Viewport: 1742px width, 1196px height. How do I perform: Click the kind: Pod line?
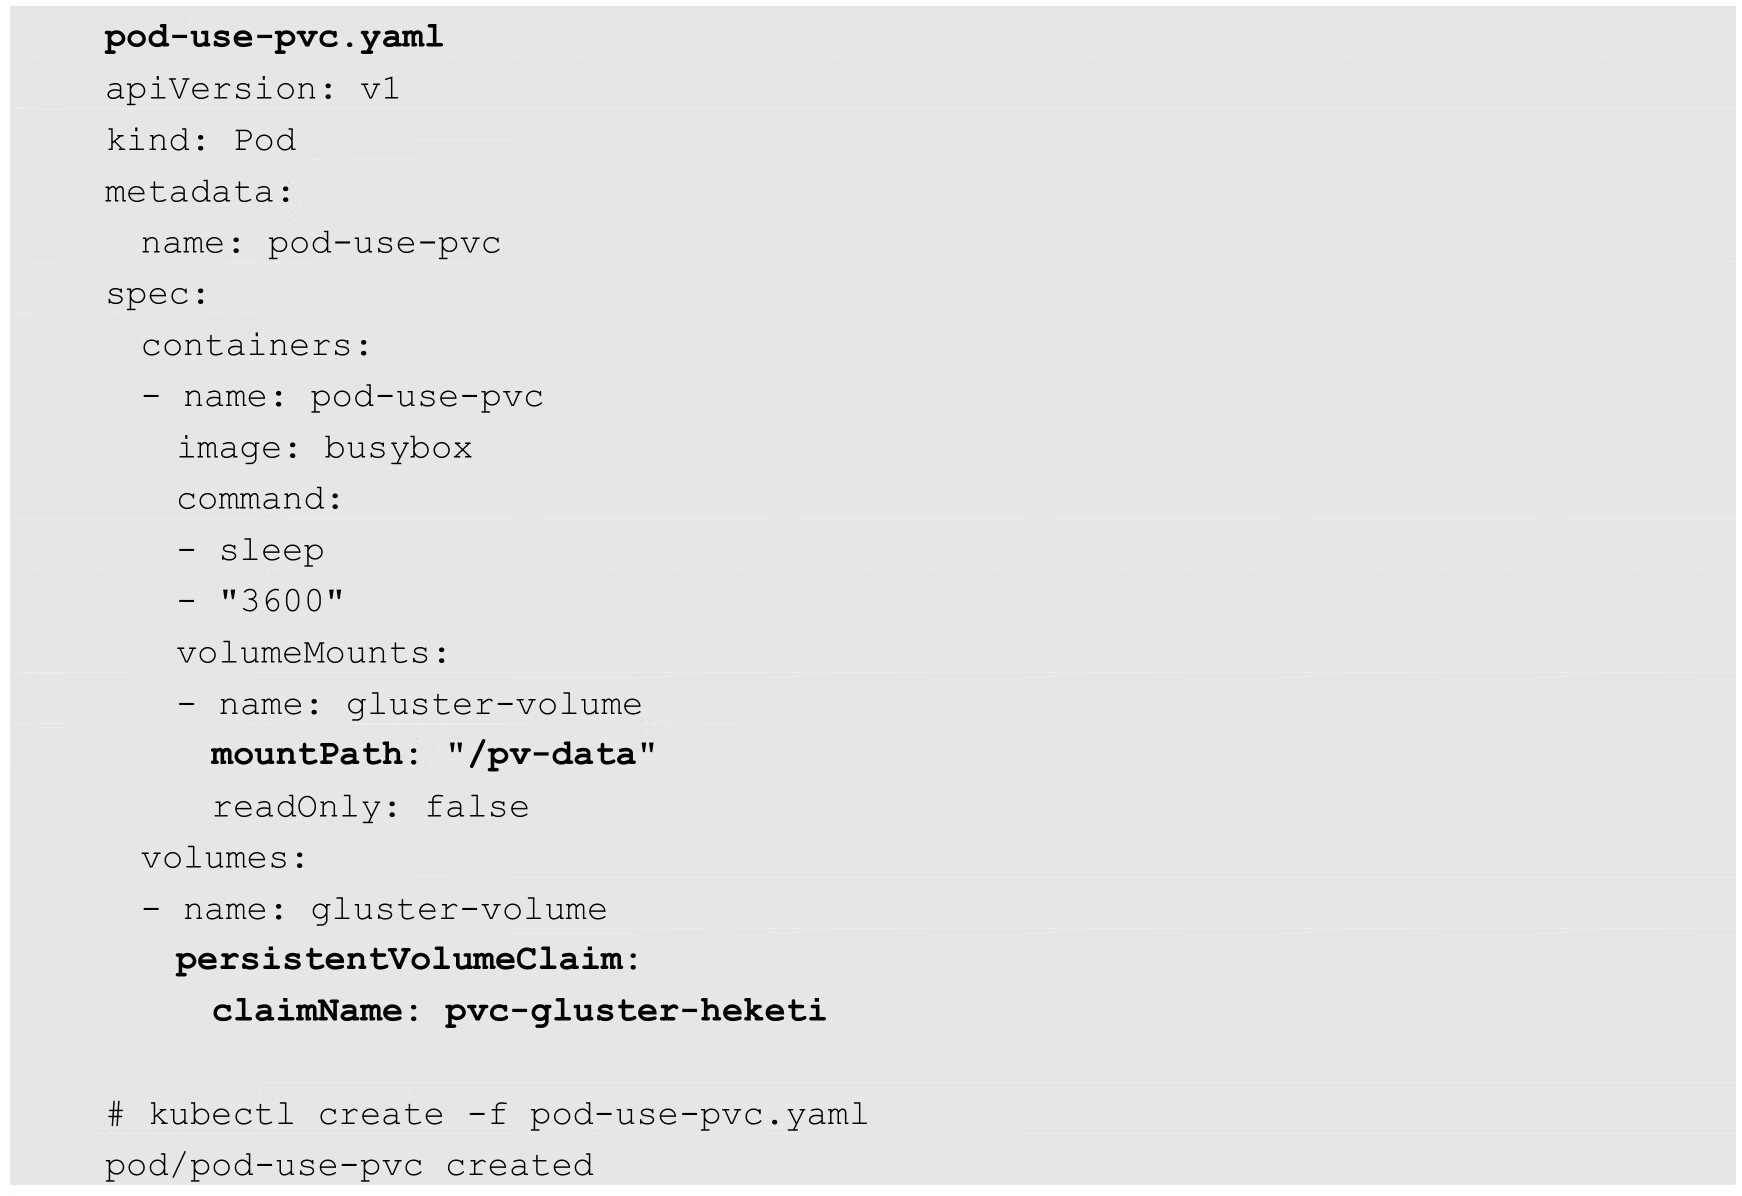point(201,140)
